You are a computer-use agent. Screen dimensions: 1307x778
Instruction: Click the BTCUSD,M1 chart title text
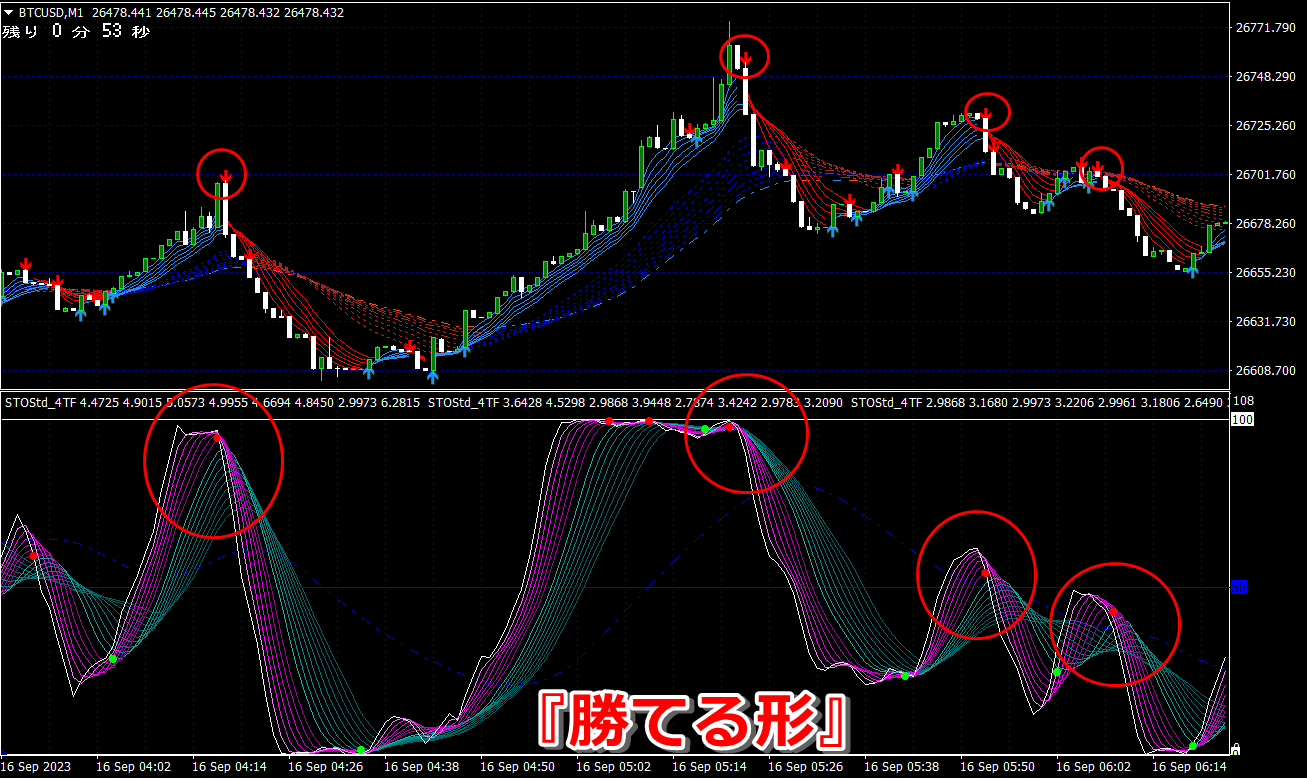[x=53, y=12]
